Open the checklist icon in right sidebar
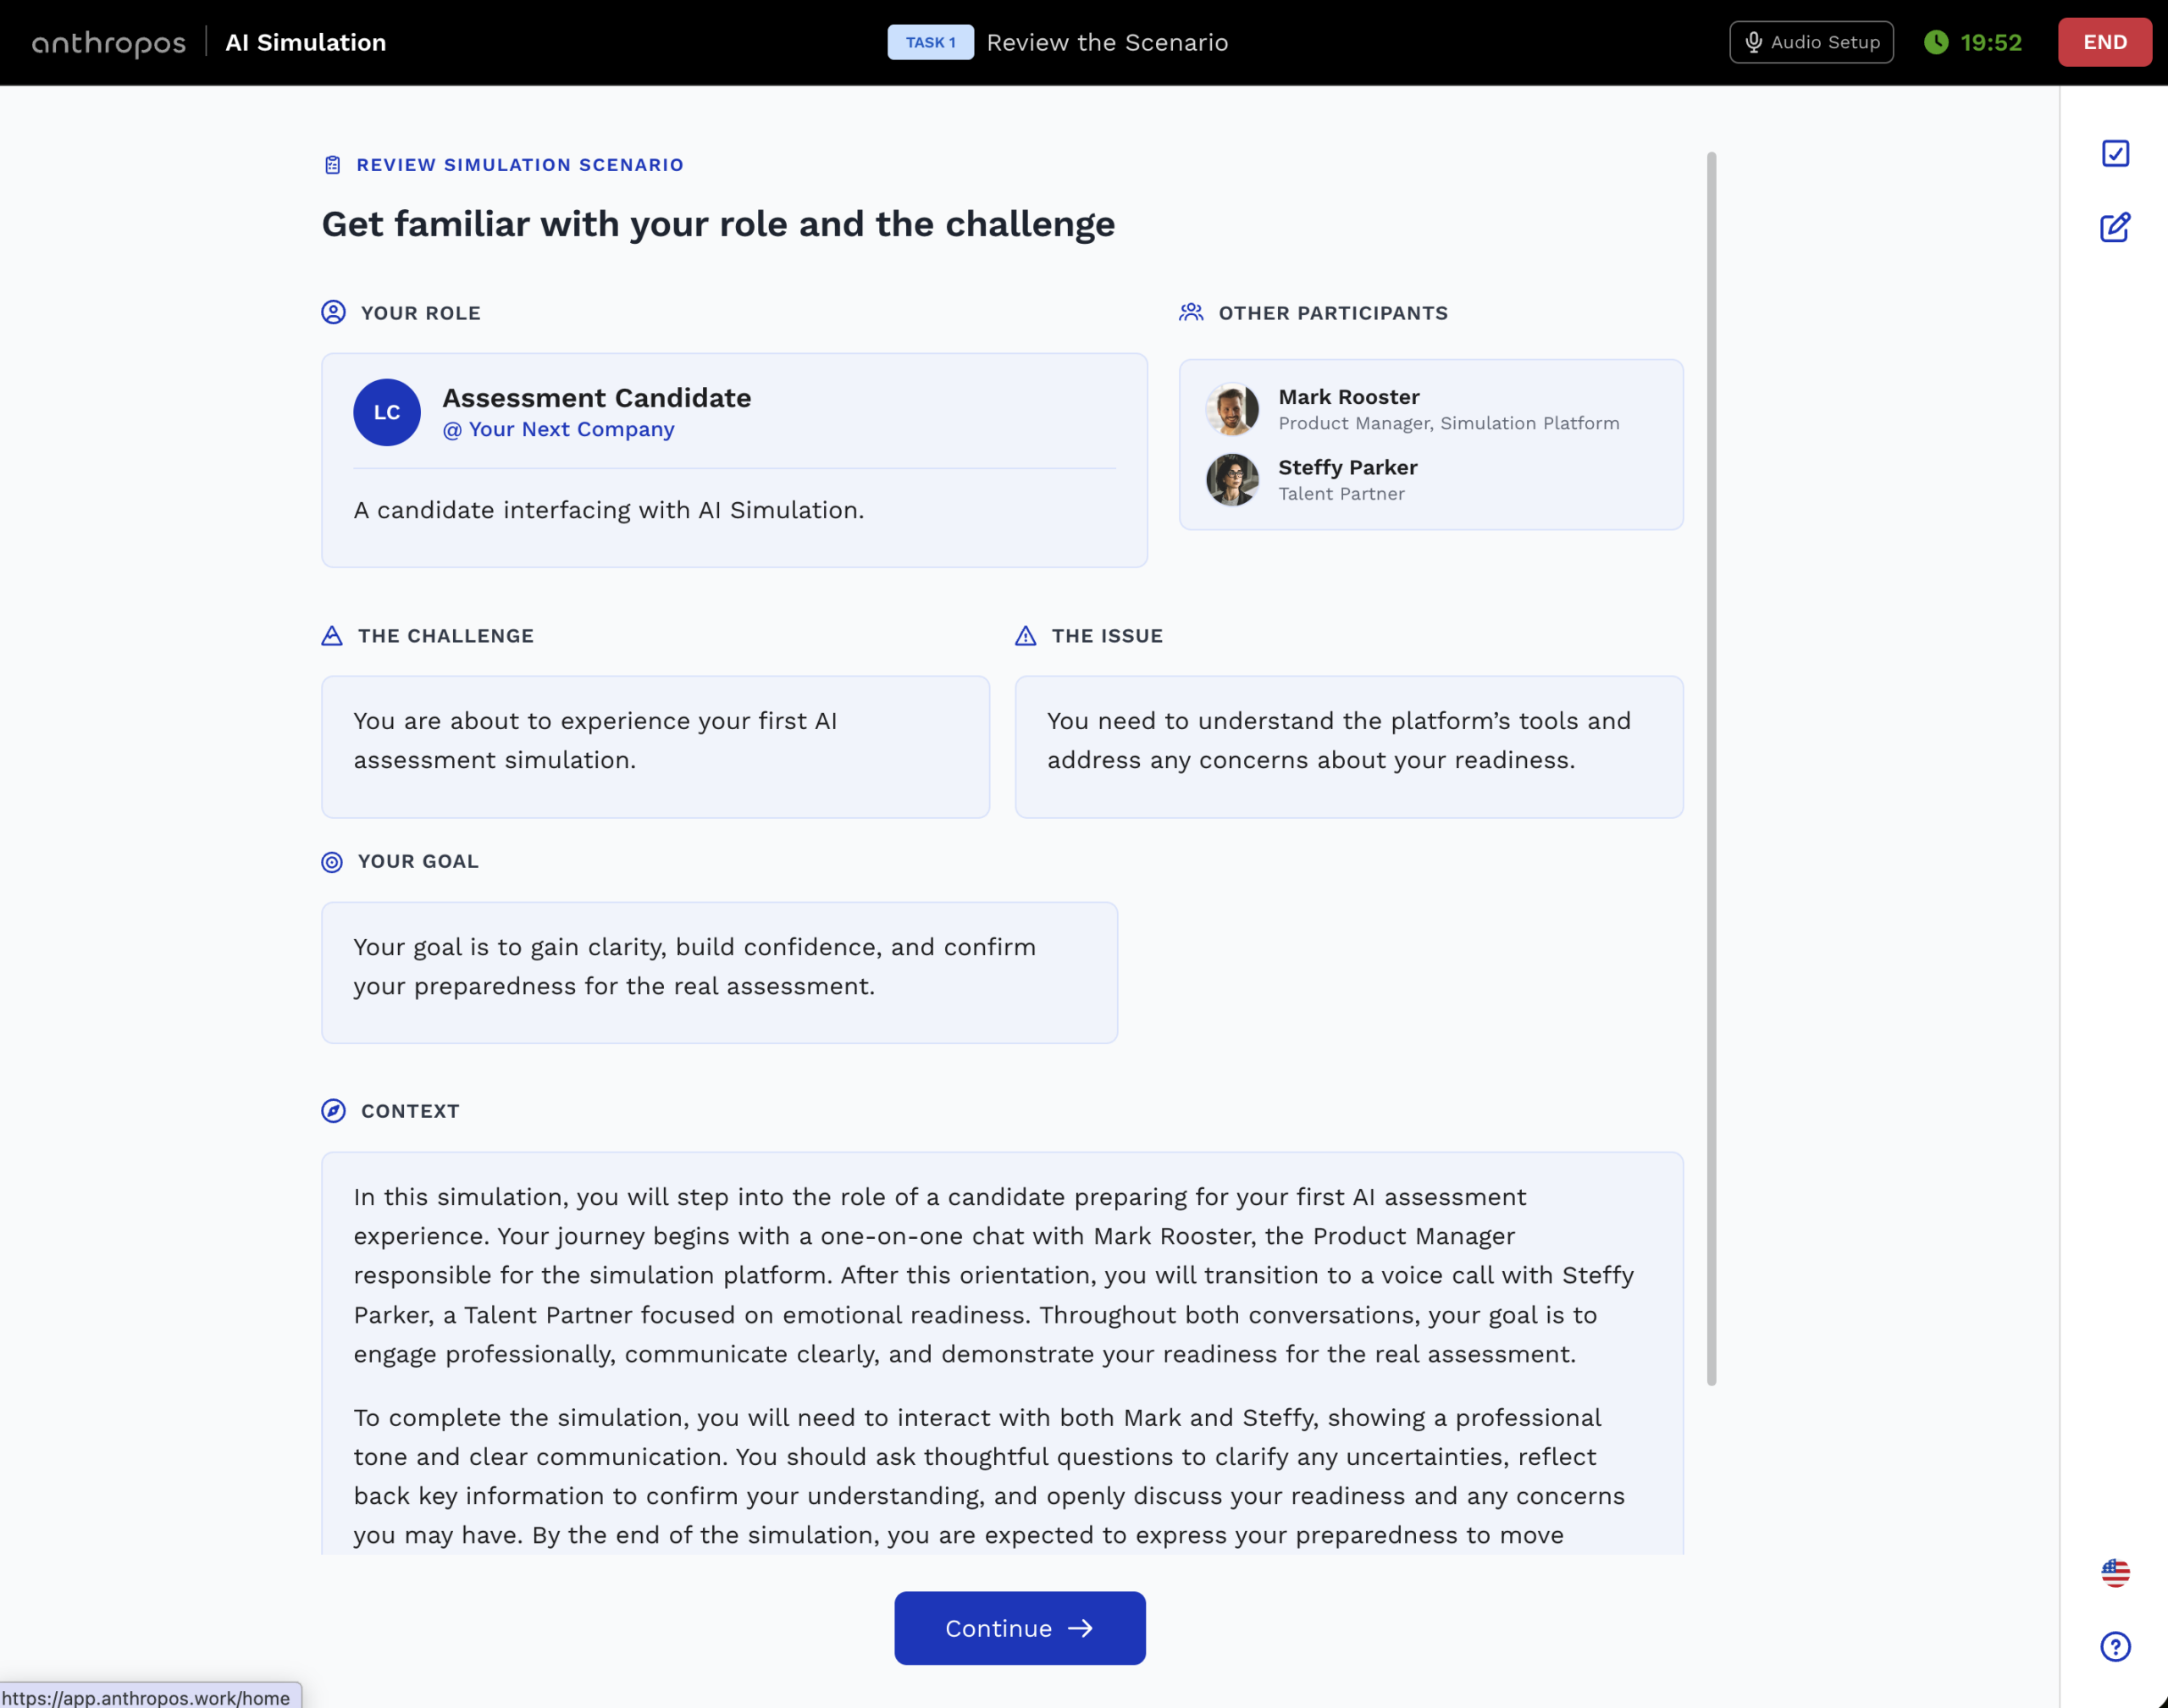This screenshot has width=2168, height=1708. point(2115,153)
